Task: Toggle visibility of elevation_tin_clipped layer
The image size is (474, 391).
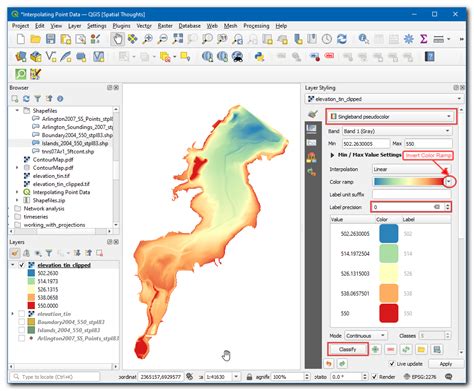Action: 22,265
